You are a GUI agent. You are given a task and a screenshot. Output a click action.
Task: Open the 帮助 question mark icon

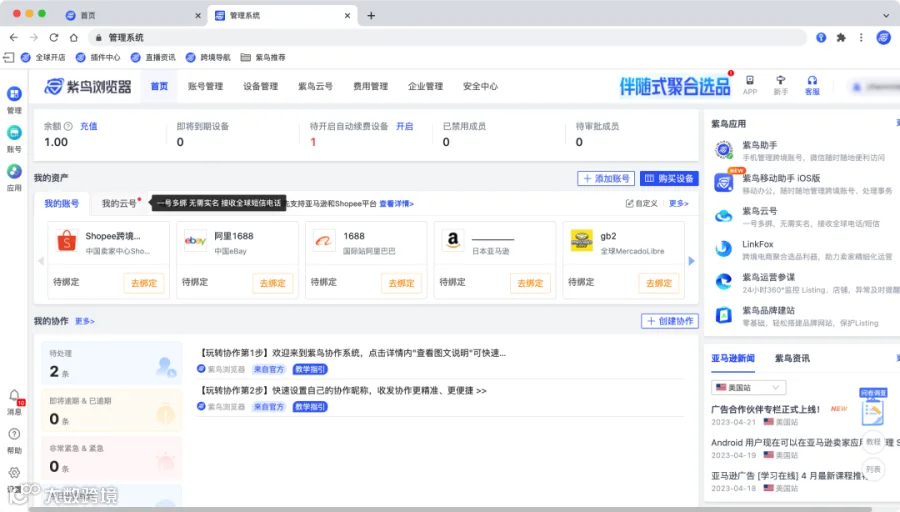(x=14, y=435)
